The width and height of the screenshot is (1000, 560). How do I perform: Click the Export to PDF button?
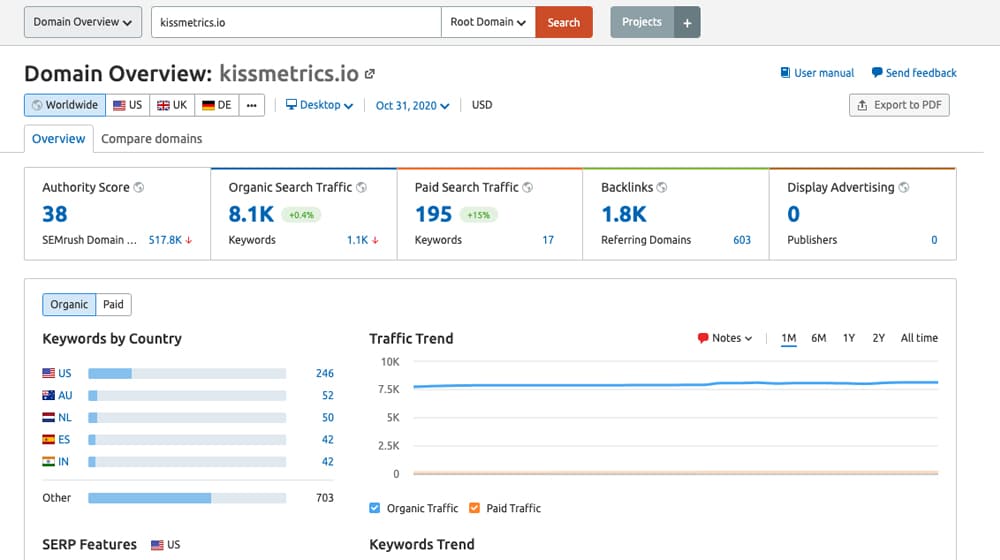point(899,105)
